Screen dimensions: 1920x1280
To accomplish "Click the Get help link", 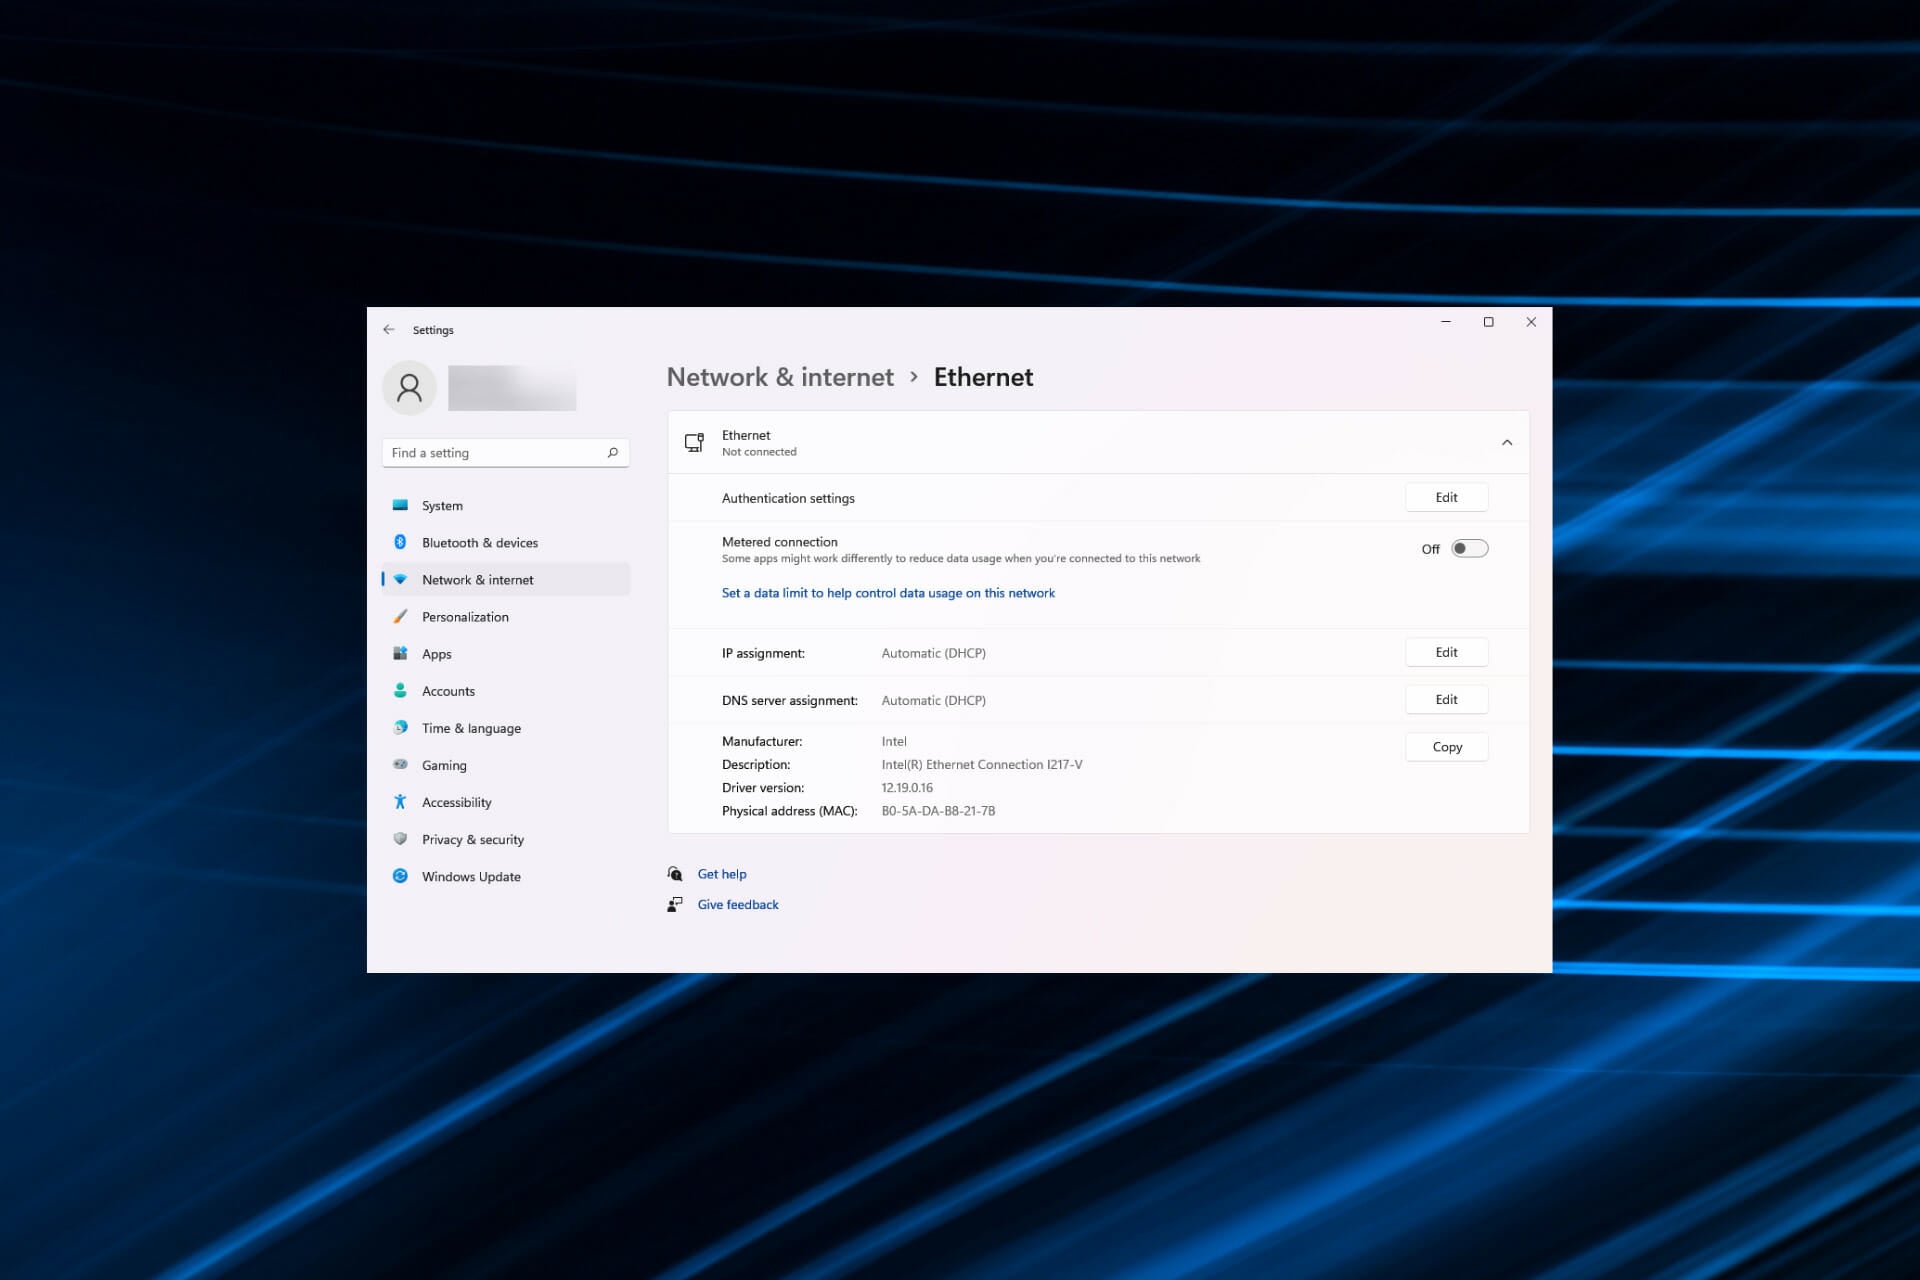I will (722, 874).
